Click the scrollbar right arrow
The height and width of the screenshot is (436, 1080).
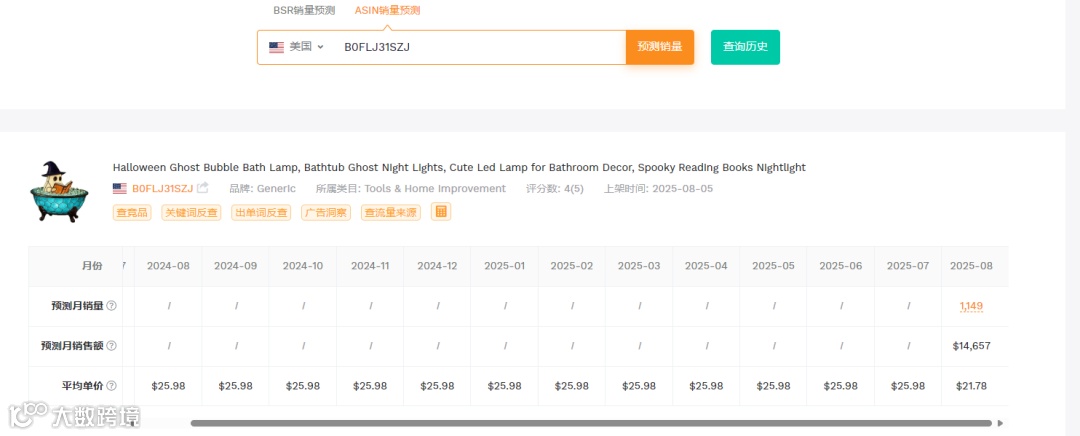pos(1000,423)
